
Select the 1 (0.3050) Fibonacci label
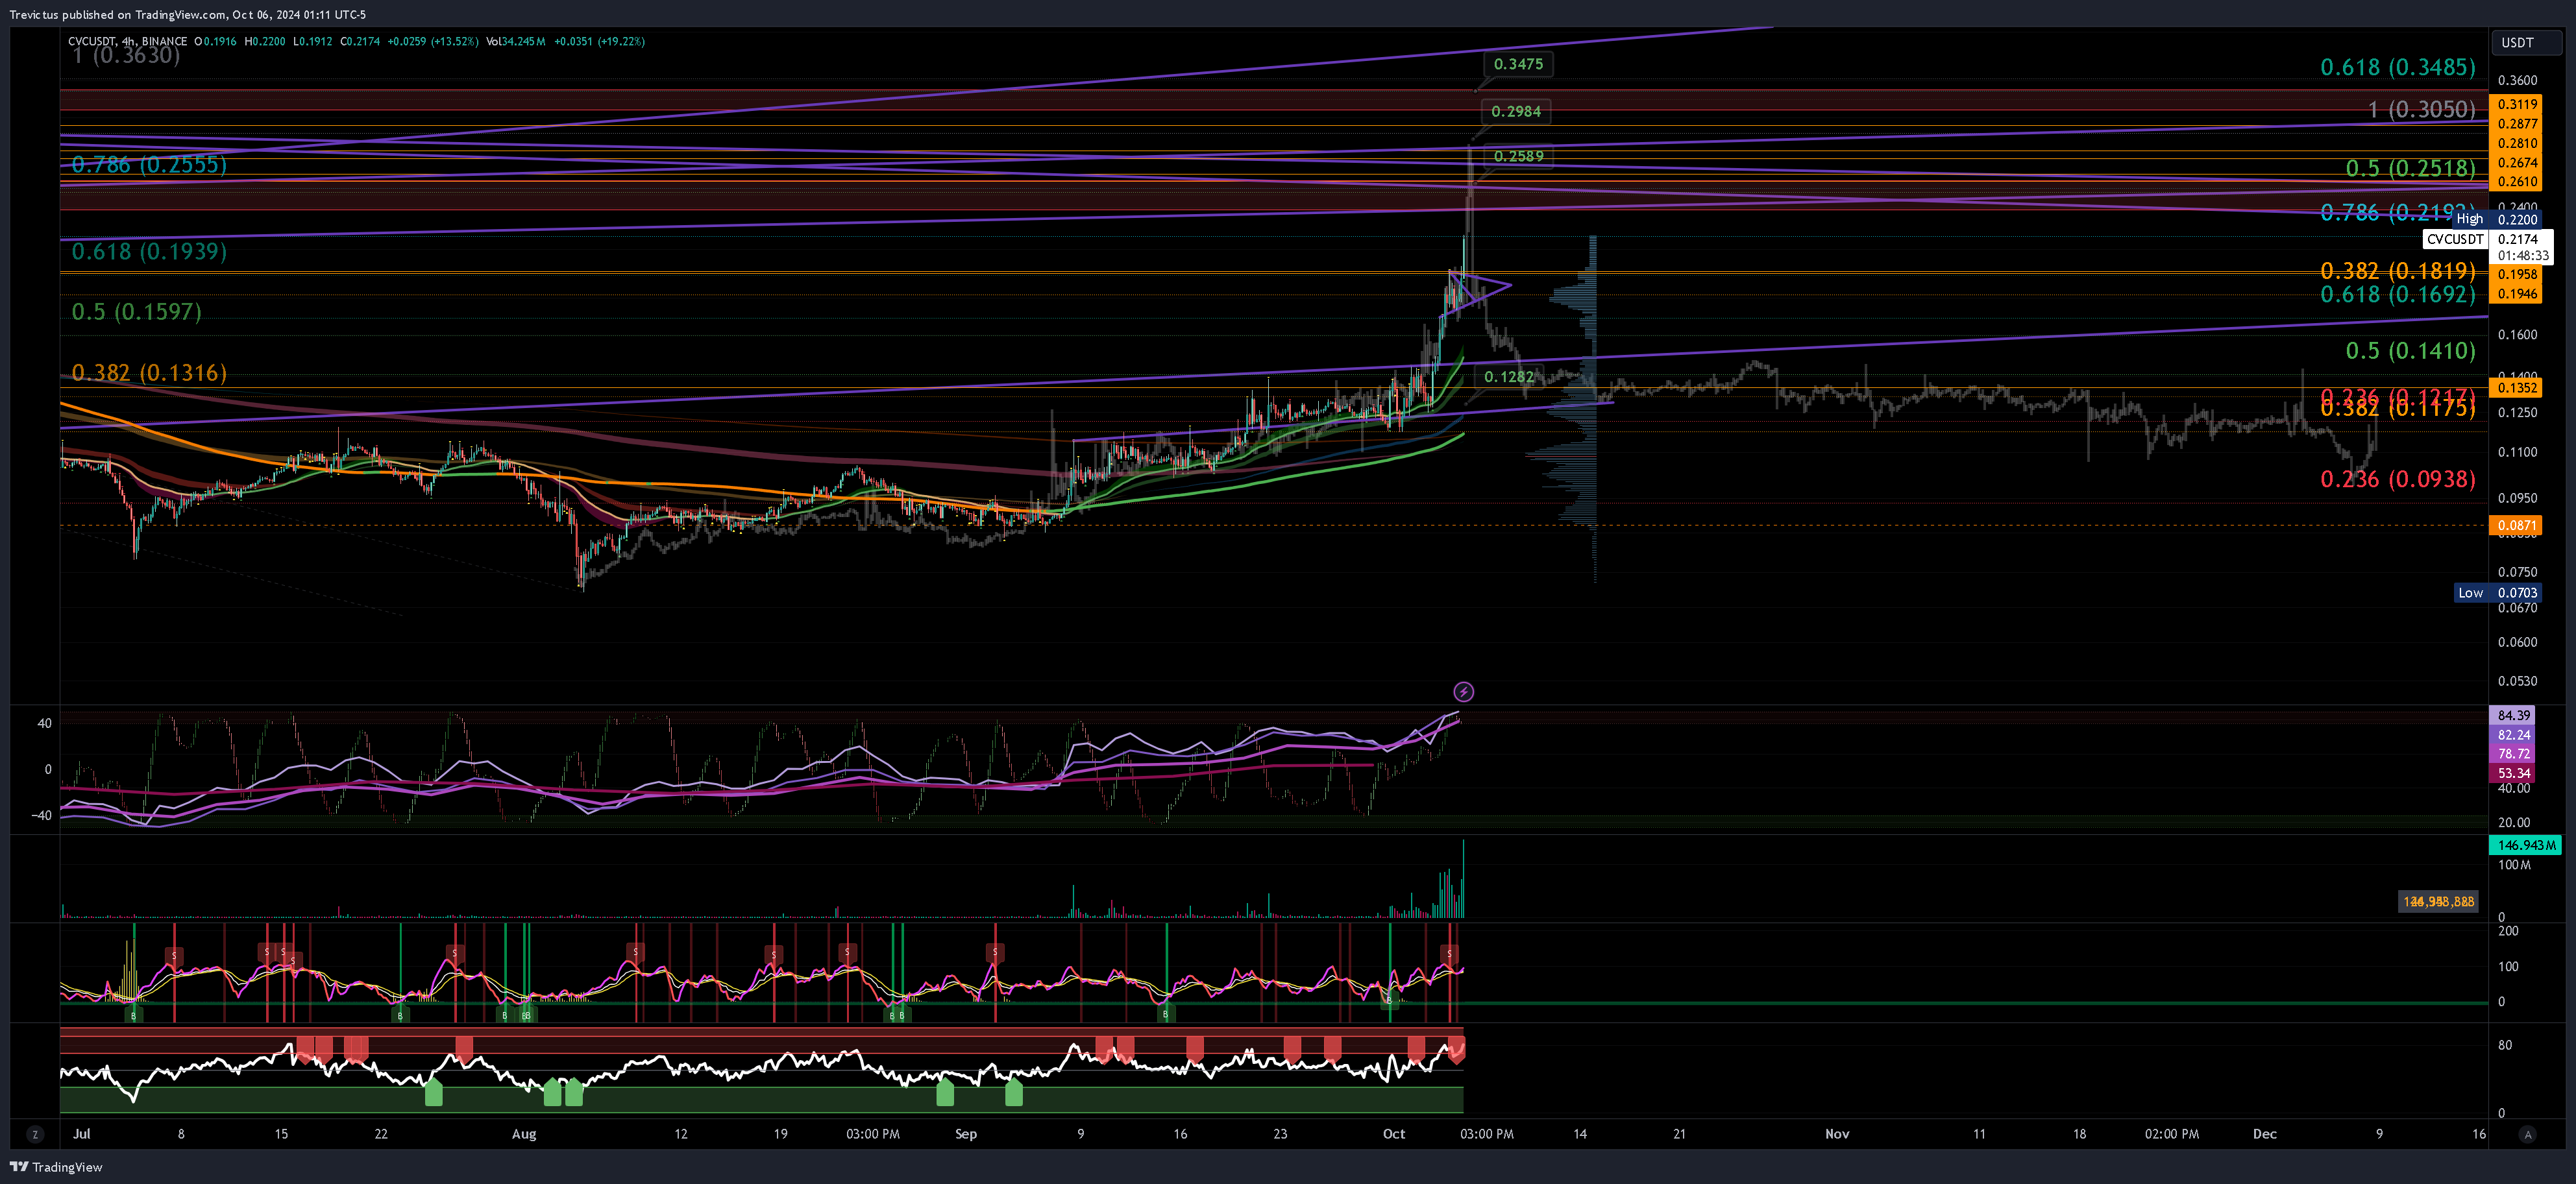click(2421, 109)
